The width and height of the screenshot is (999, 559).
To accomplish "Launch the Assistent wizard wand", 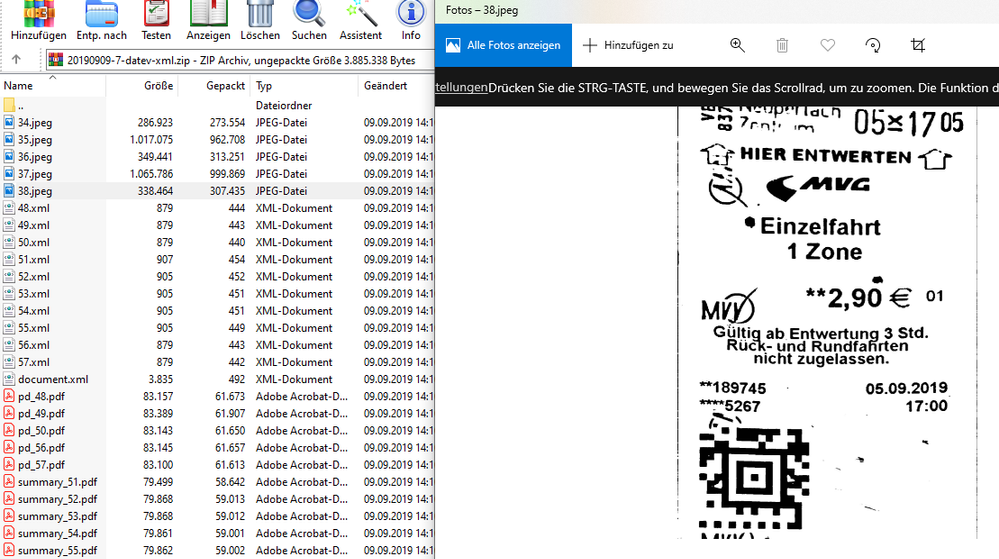I will [x=360, y=19].
